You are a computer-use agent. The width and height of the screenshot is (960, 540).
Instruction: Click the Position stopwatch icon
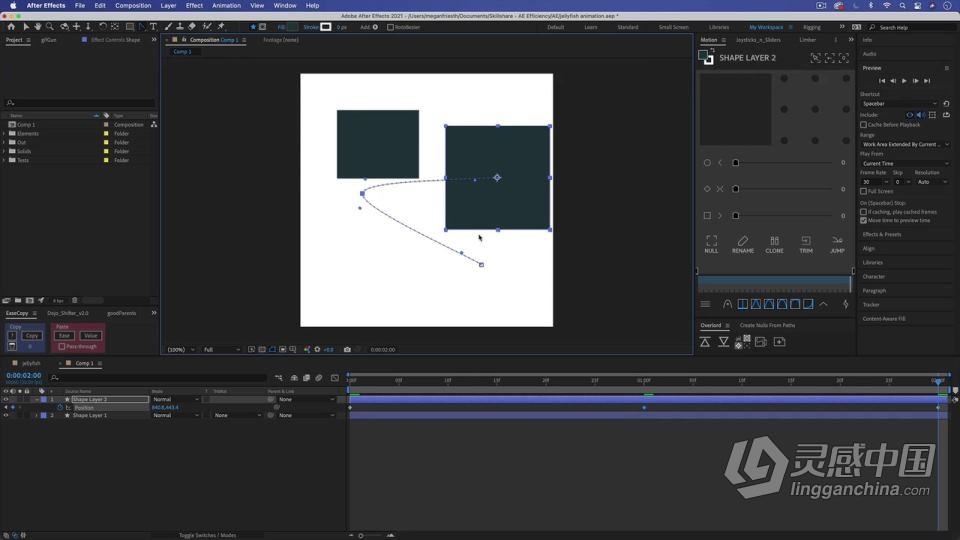(60, 407)
